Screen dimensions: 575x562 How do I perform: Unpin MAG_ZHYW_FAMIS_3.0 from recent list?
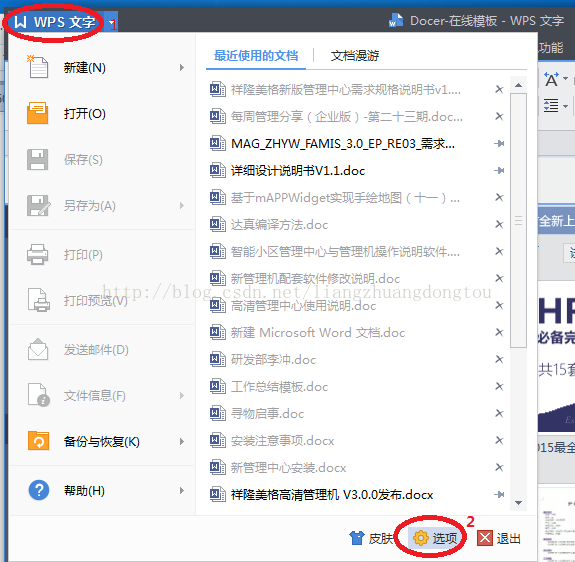coord(499,144)
